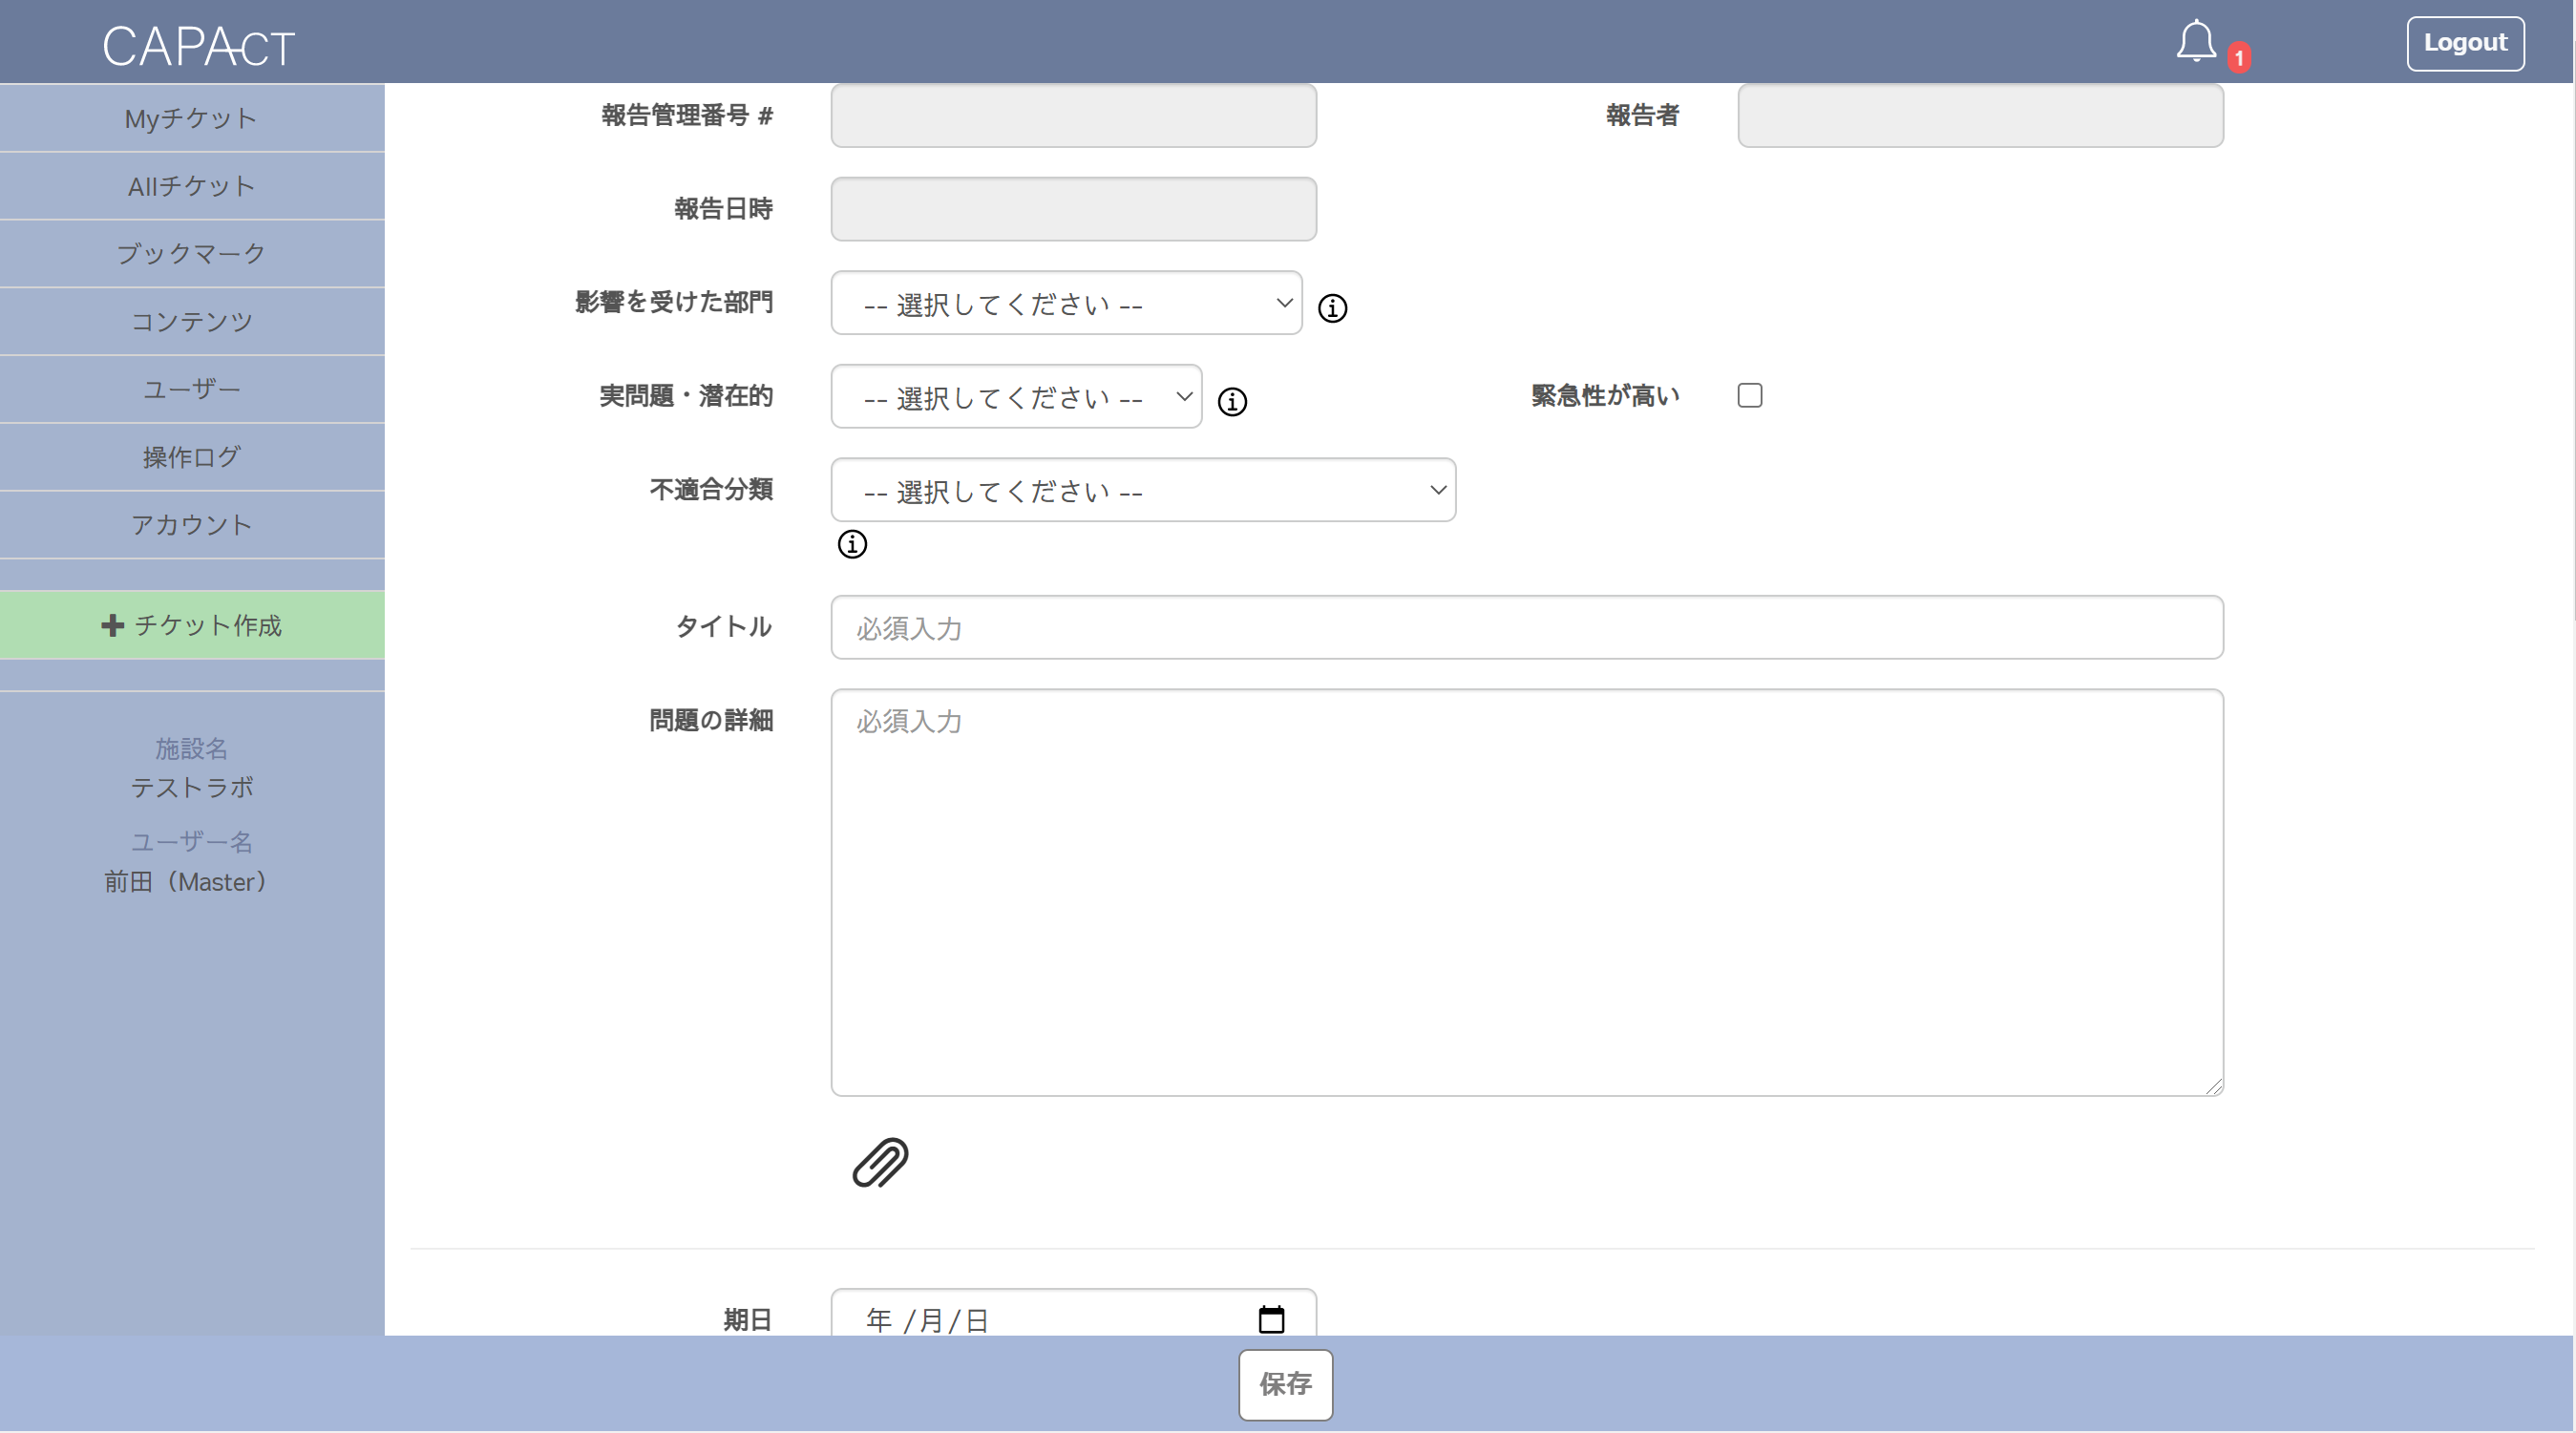
Task: Check the 緊急性が高い checkbox
Action: pyautogui.click(x=1749, y=396)
